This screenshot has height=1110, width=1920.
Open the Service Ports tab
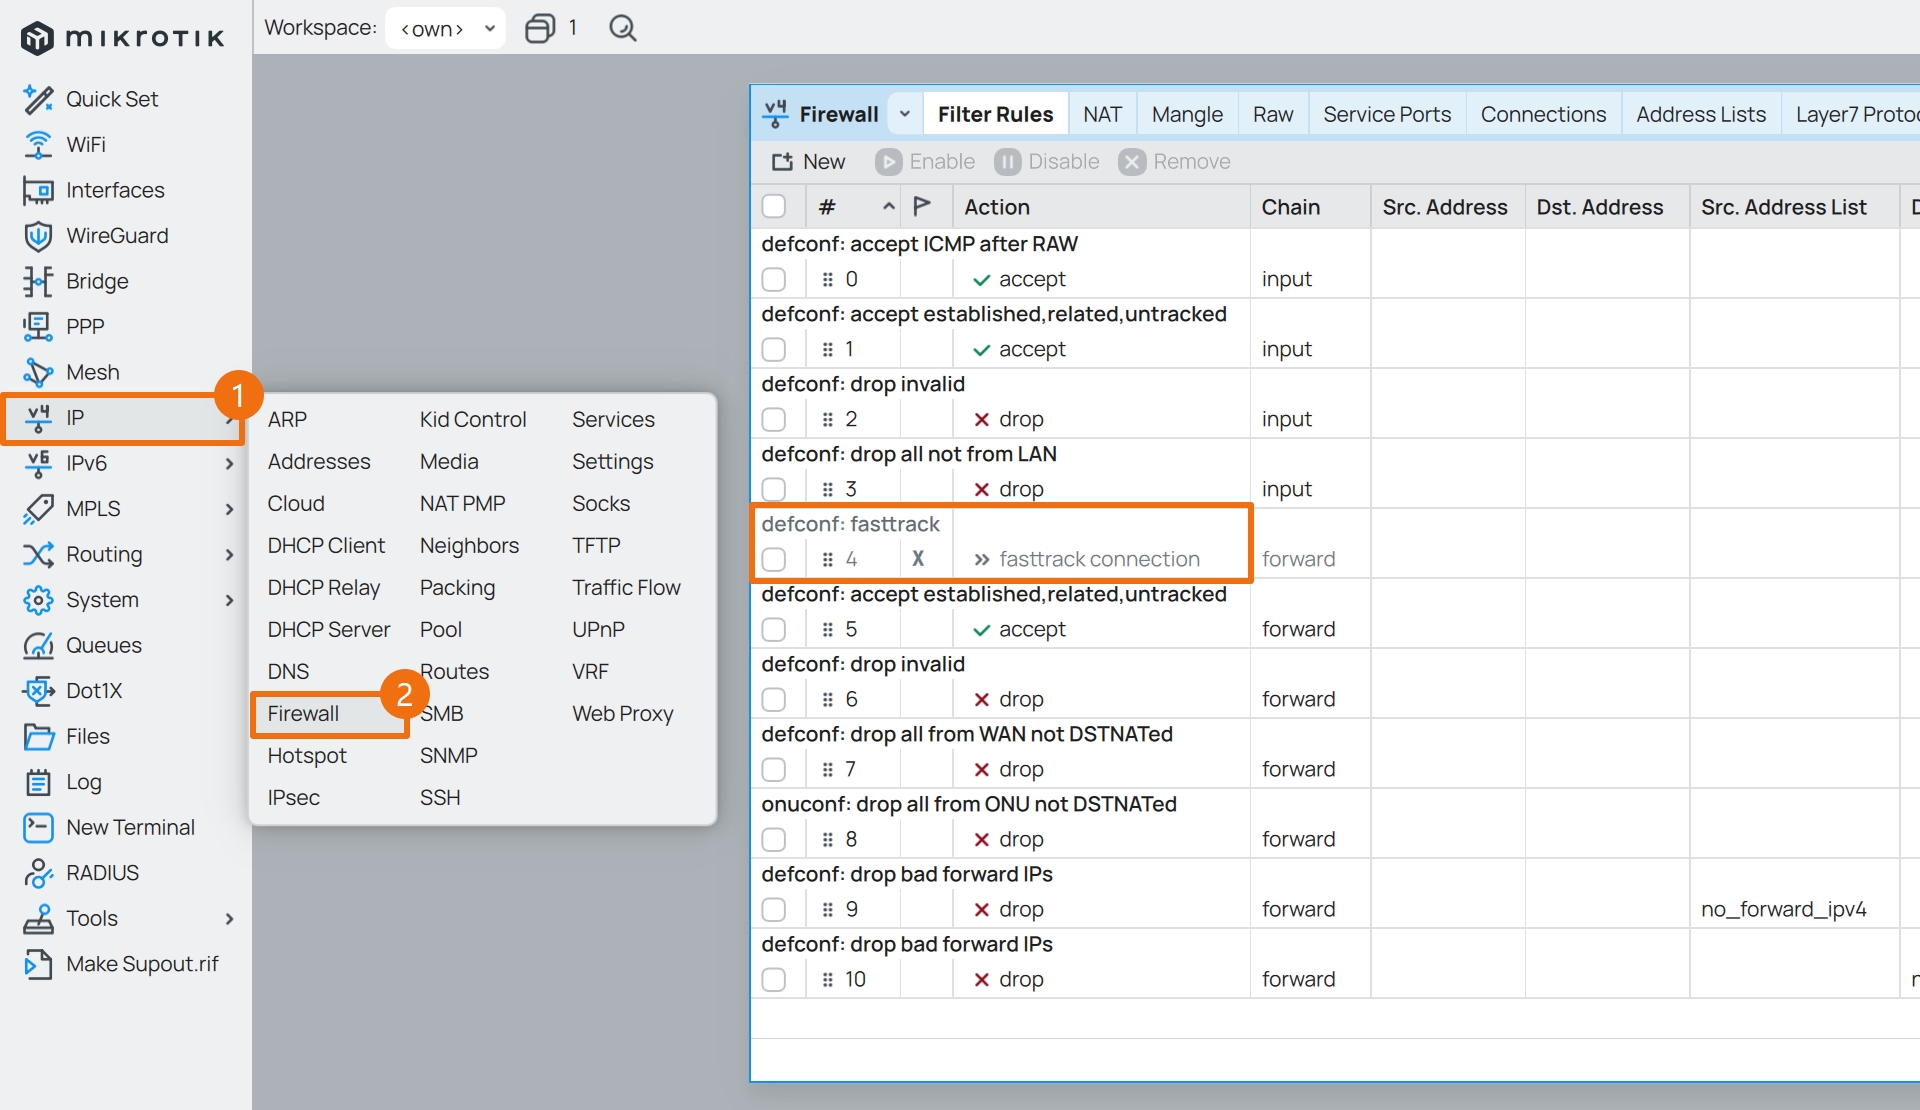click(x=1387, y=114)
